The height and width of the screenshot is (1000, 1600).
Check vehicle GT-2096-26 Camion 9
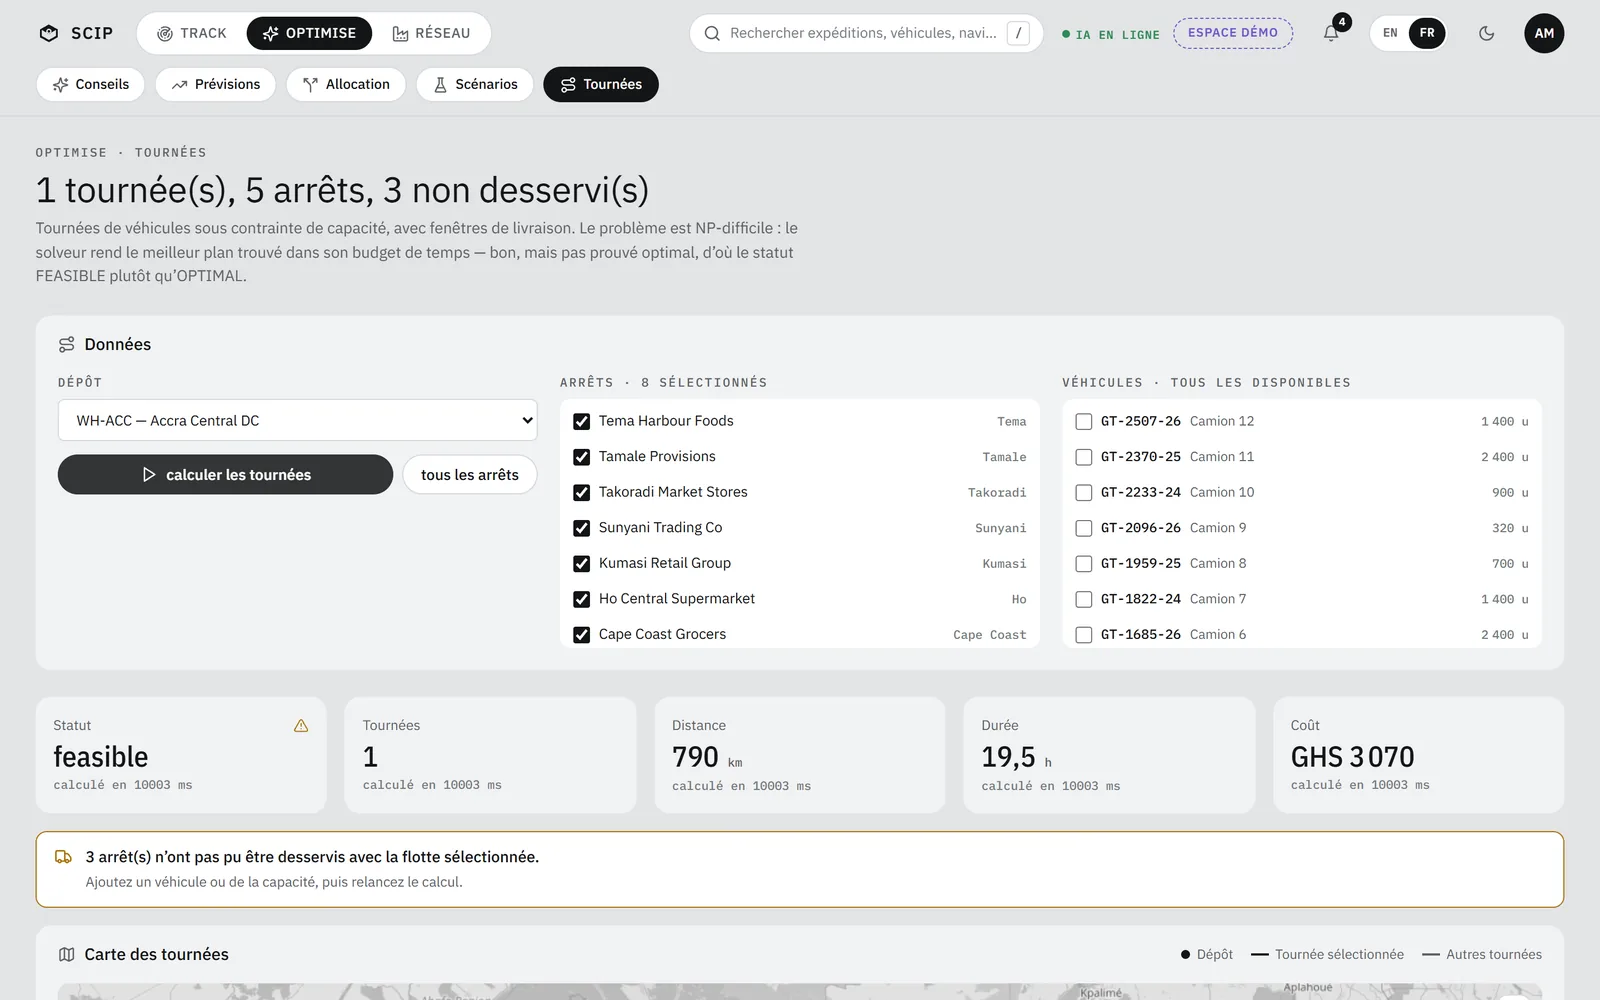(1083, 528)
